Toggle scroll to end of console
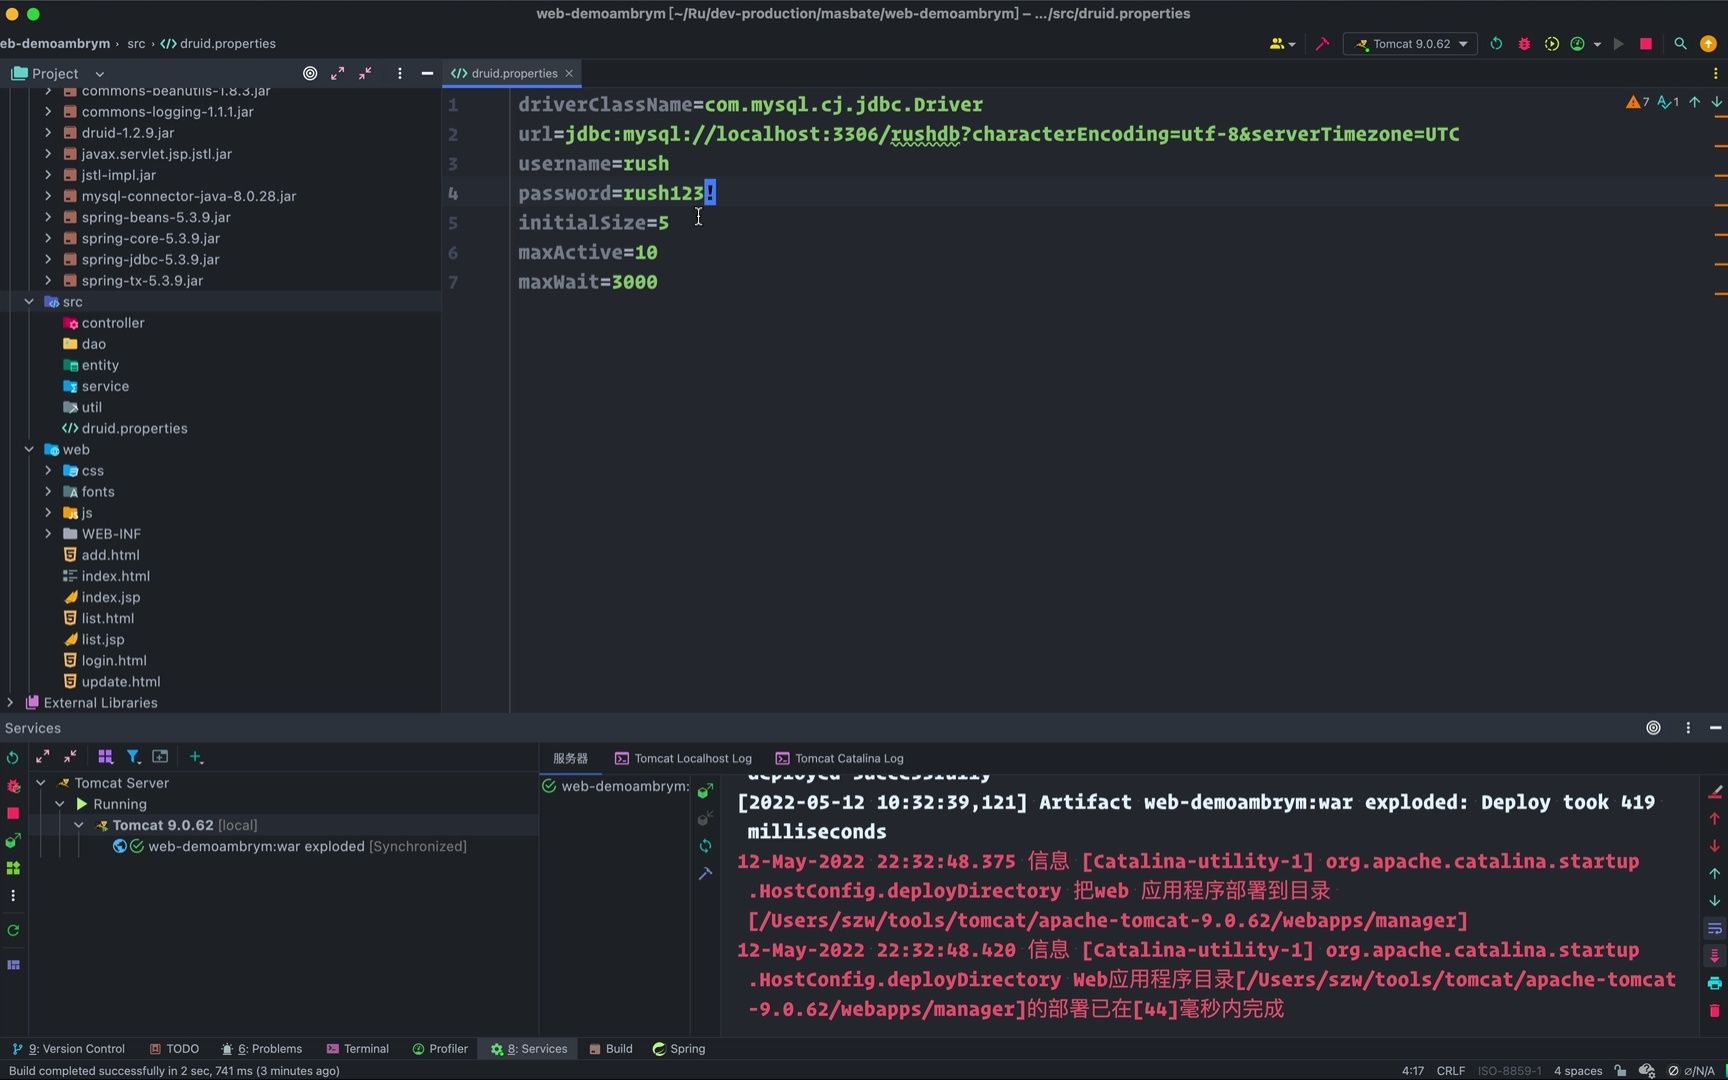The width and height of the screenshot is (1728, 1080). 1714,956
